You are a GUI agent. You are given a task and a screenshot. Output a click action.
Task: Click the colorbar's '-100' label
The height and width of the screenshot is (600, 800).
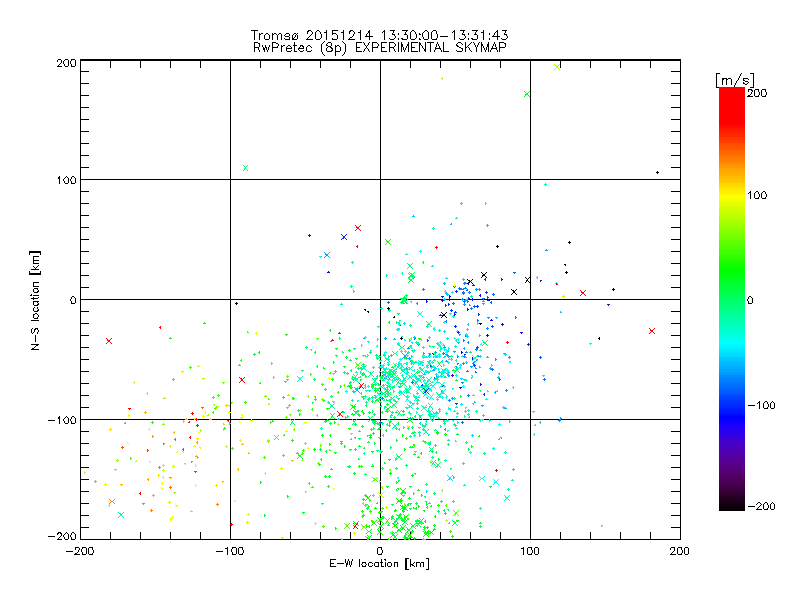[x=761, y=405]
